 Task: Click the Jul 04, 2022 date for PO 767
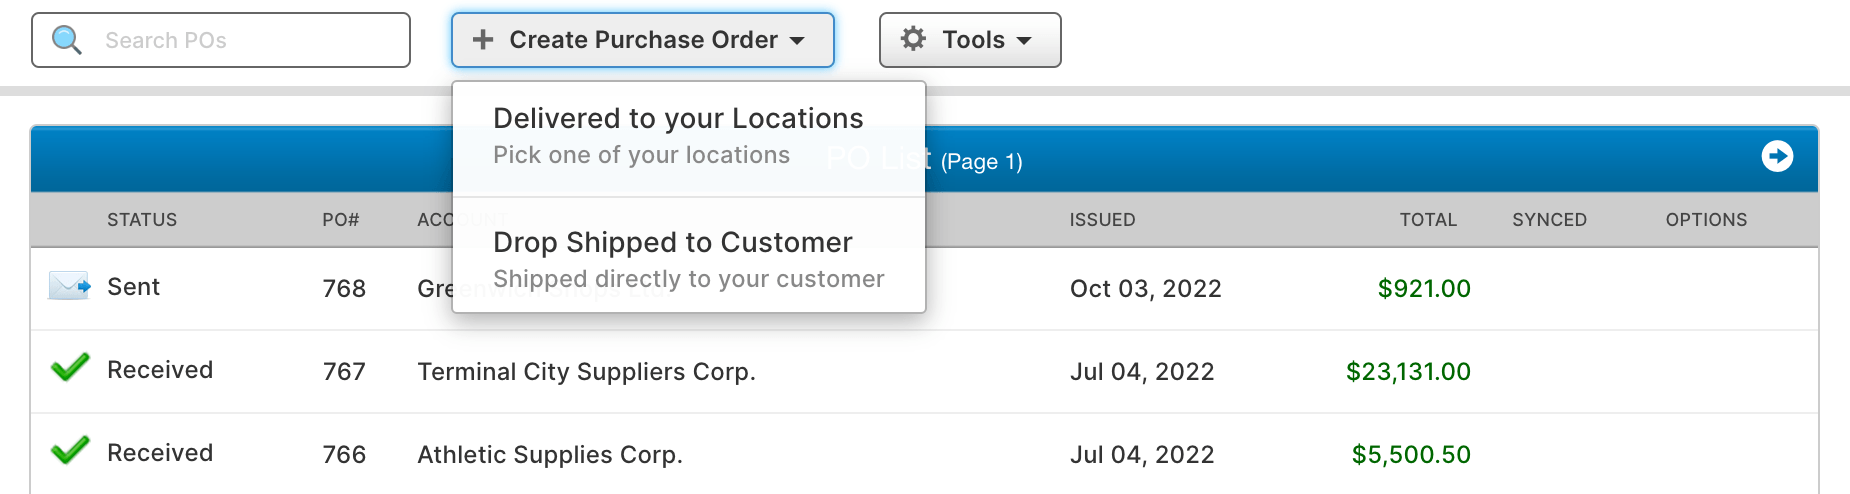click(x=1142, y=372)
